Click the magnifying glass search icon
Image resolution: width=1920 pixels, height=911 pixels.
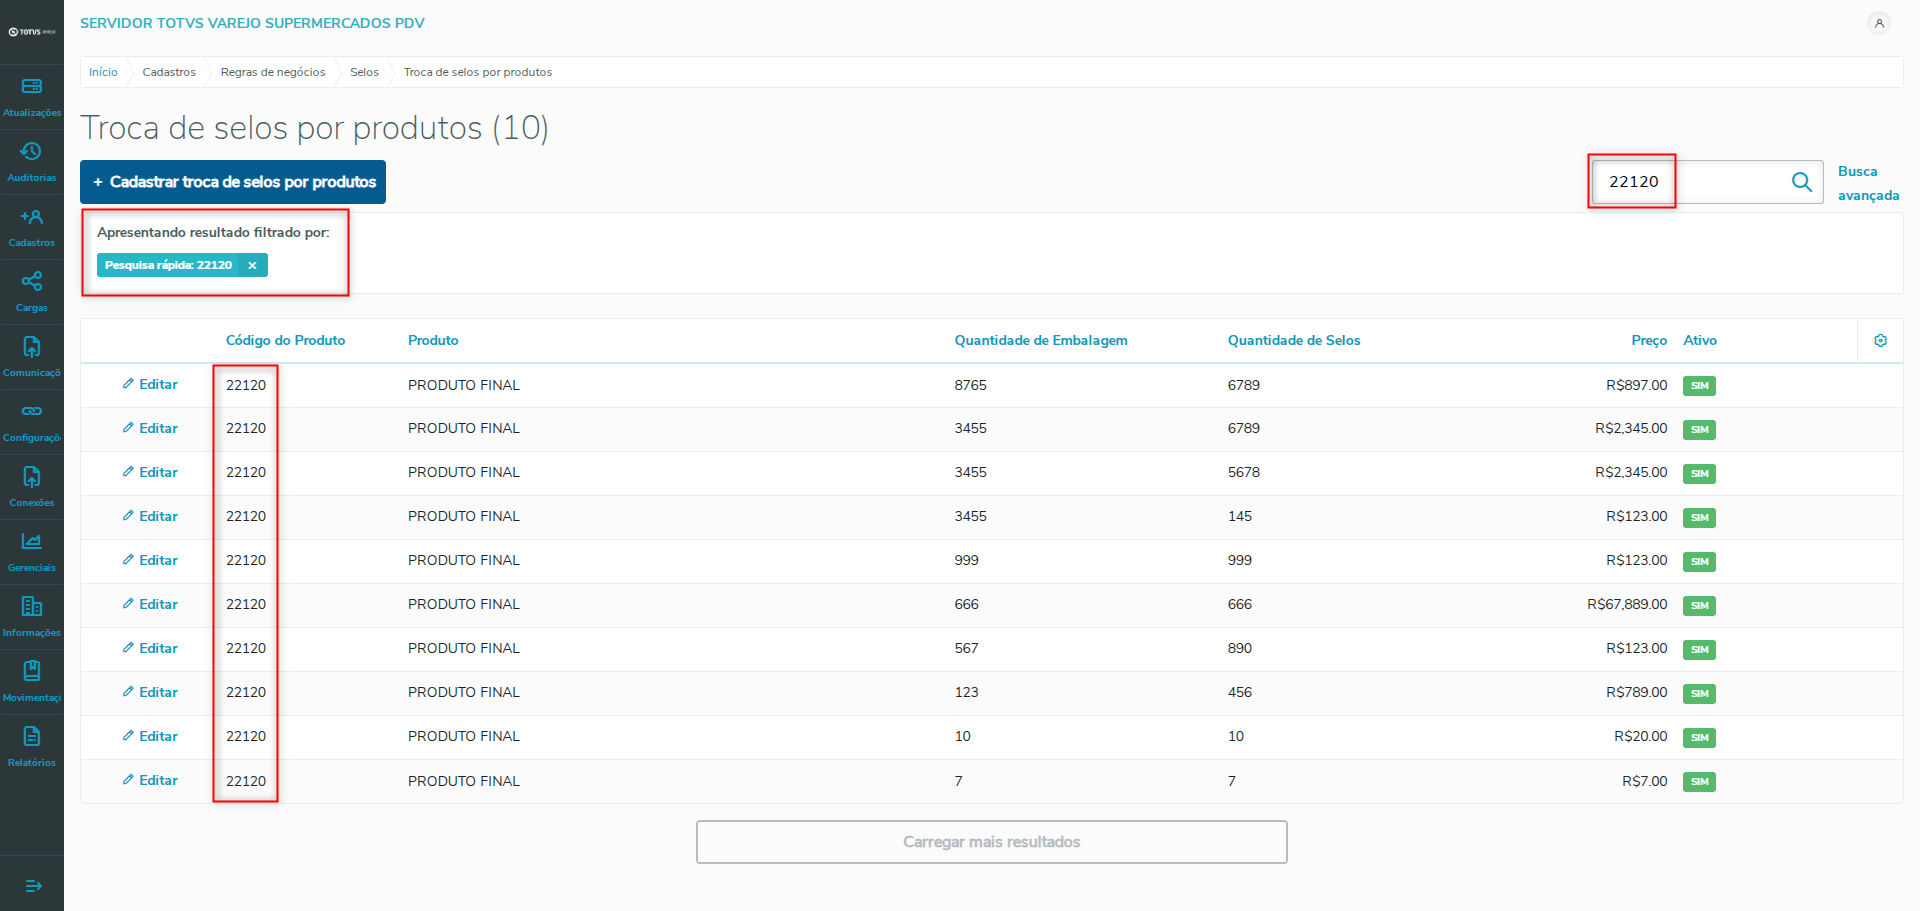tap(1801, 182)
